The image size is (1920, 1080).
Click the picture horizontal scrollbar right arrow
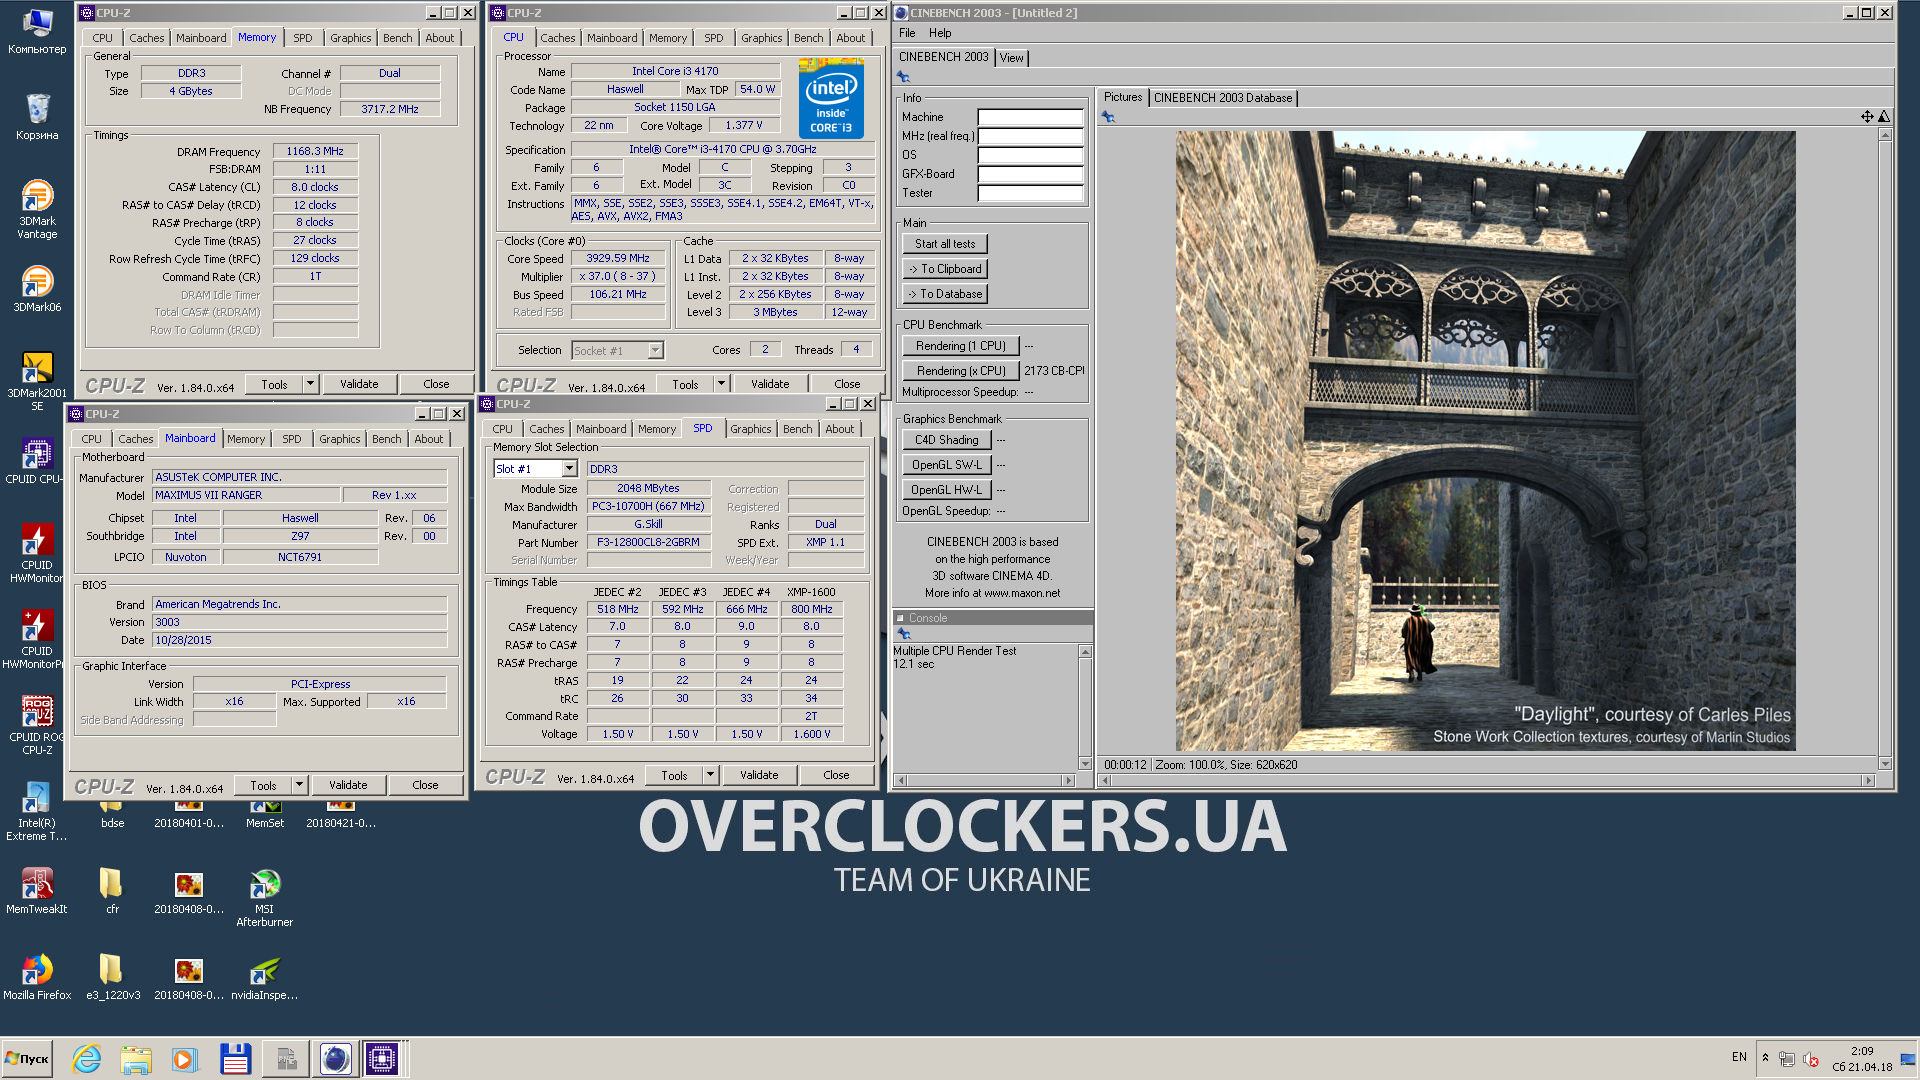[1867, 780]
